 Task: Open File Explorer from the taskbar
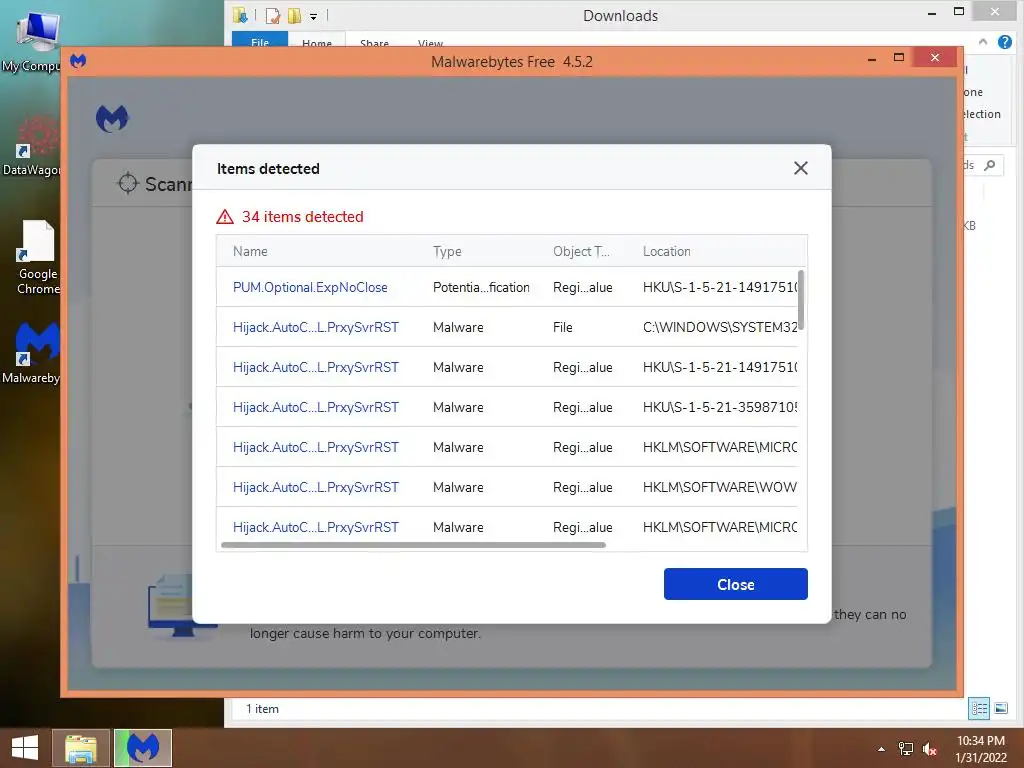[x=80, y=748]
